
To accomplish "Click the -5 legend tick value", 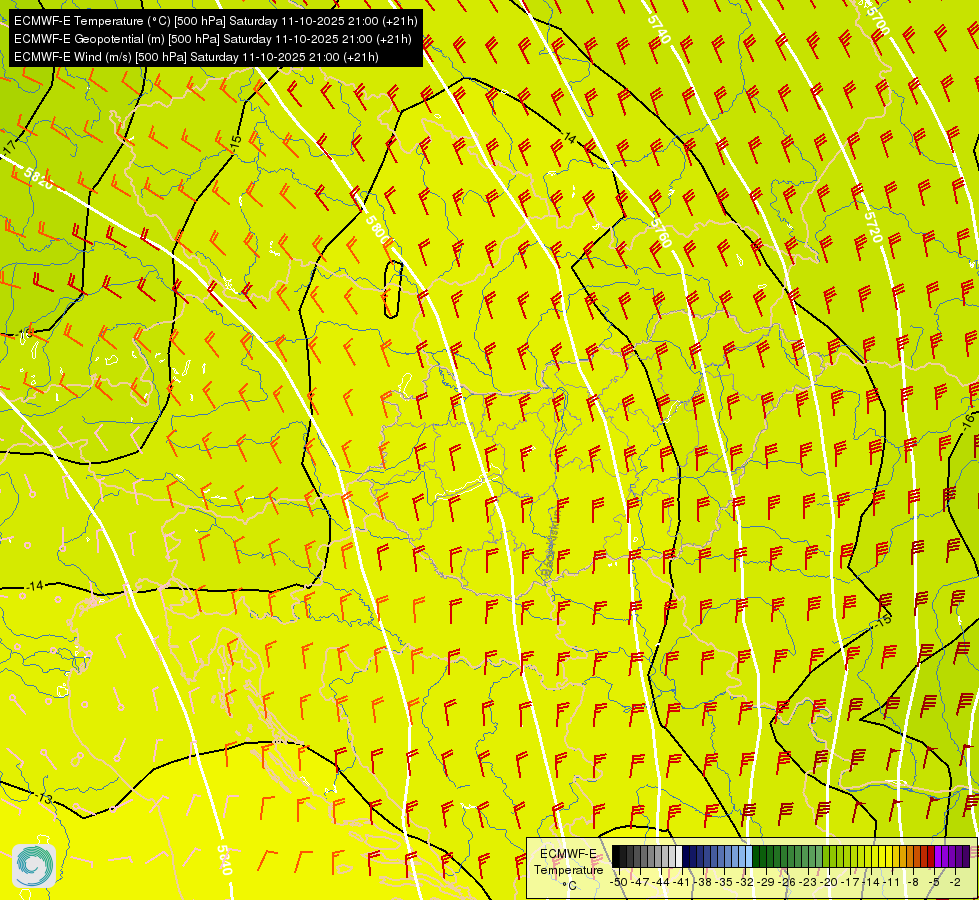I will tap(934, 883).
